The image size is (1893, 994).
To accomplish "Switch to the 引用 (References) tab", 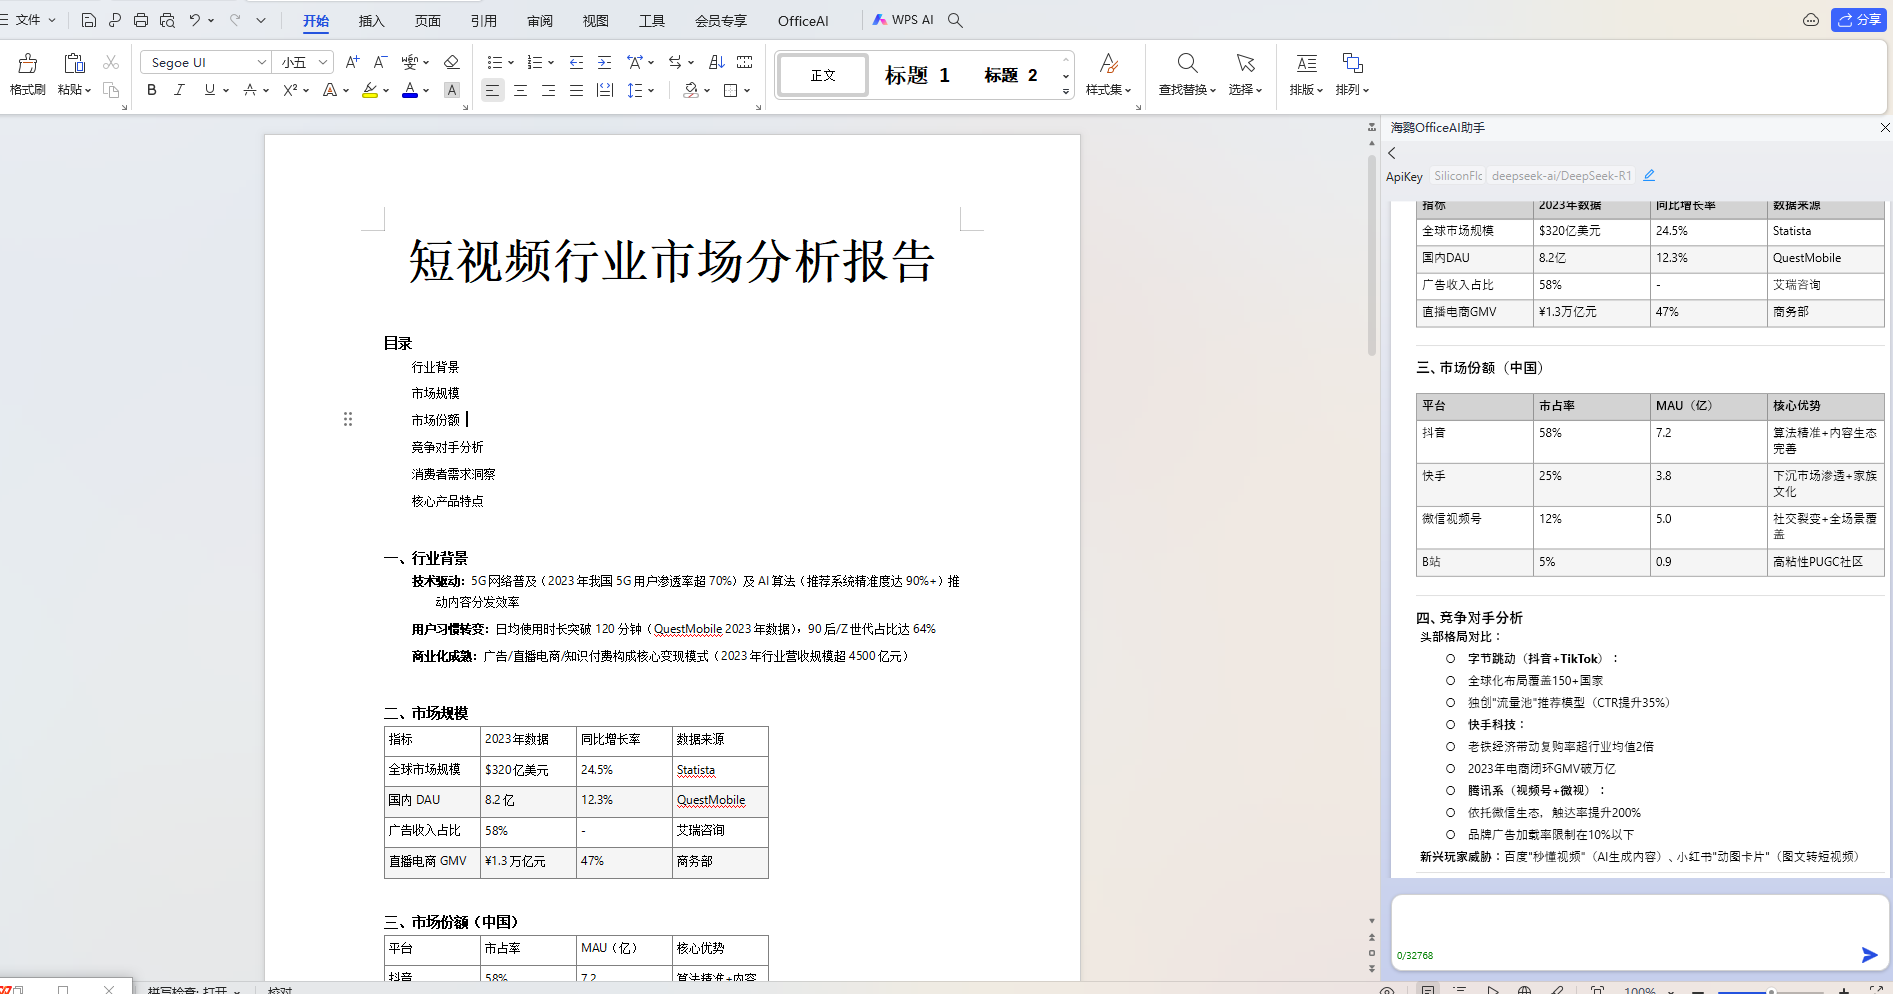I will (x=484, y=20).
